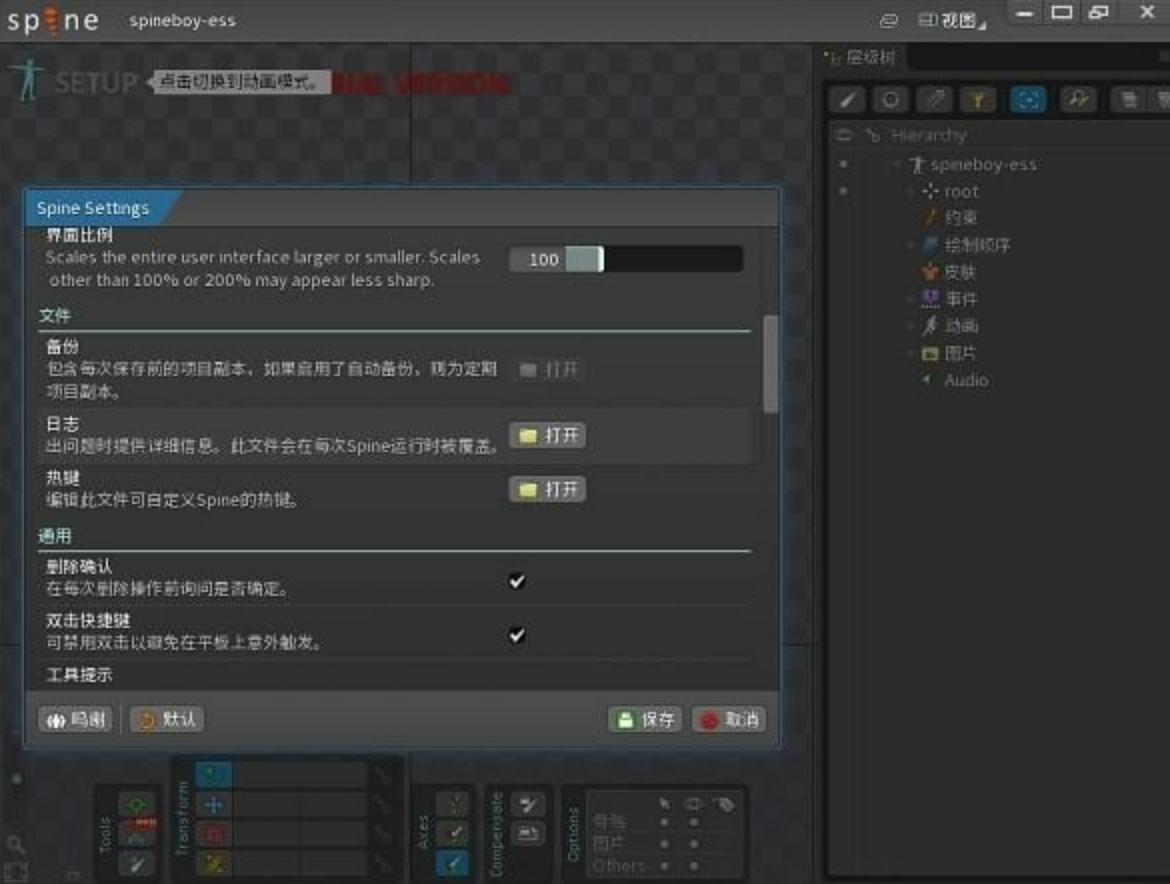Select the 事件 events node

point(951,299)
